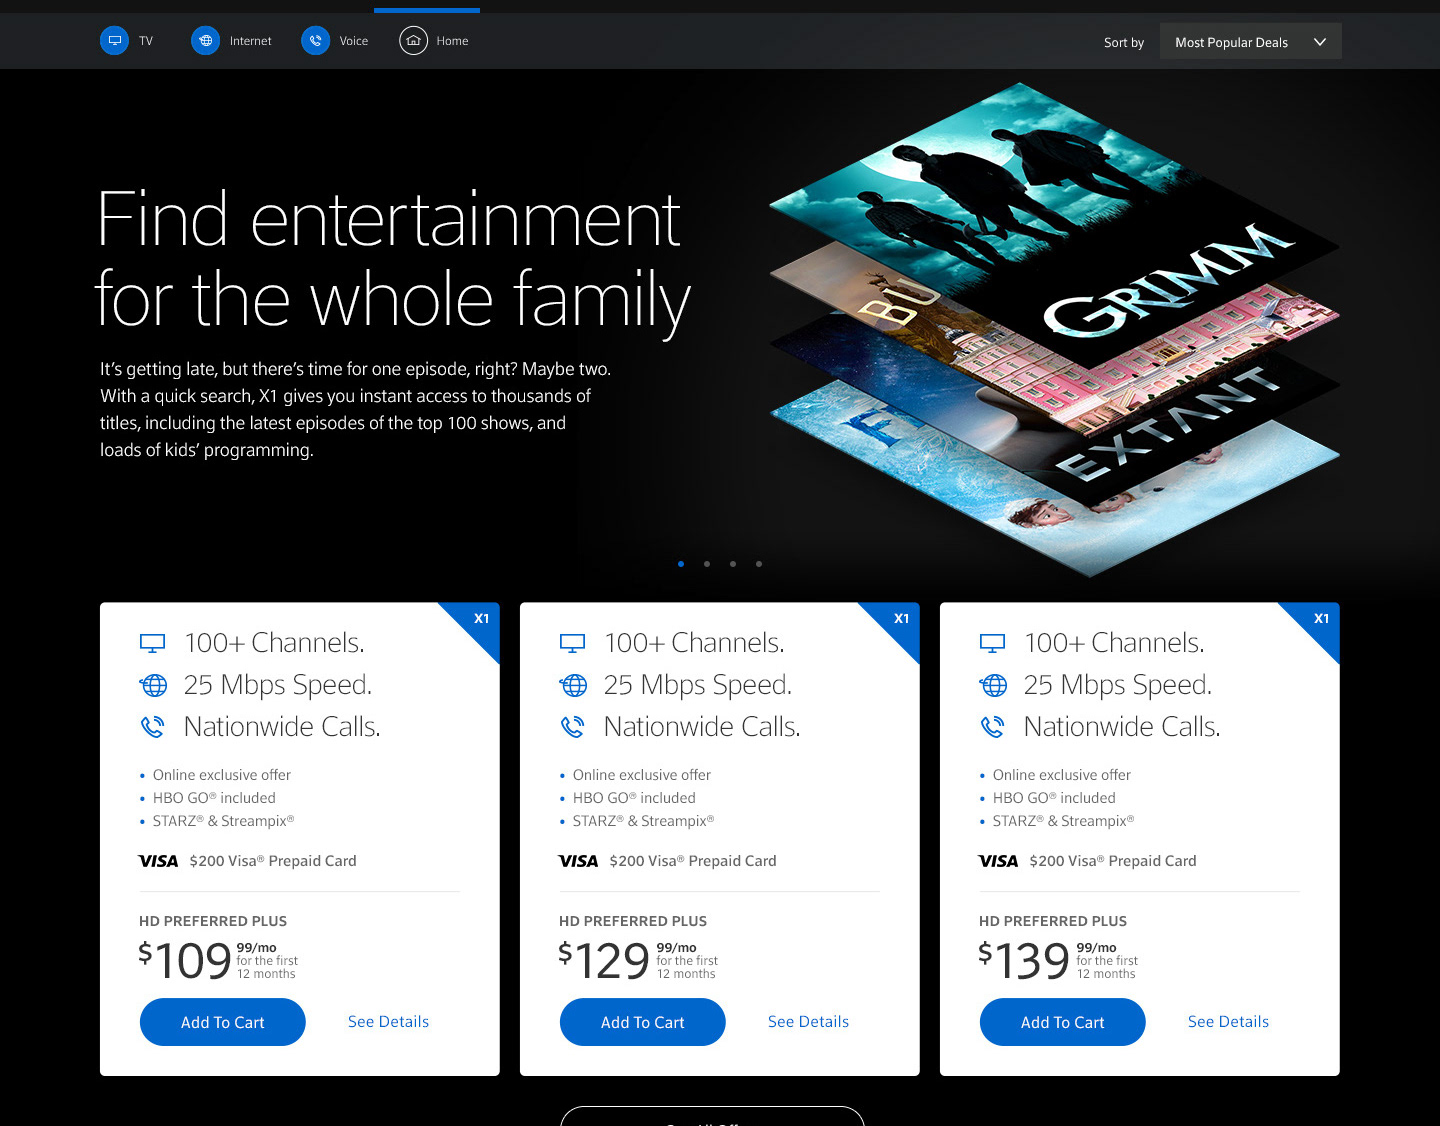Click the $109 price text
Image resolution: width=1440 pixels, height=1126 pixels.
tap(185, 960)
